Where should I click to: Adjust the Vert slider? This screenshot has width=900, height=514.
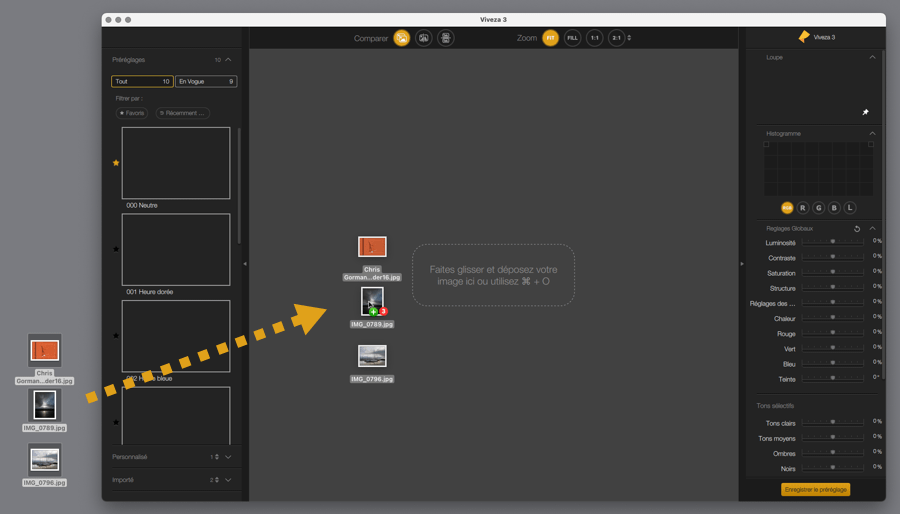pyautogui.click(x=832, y=348)
